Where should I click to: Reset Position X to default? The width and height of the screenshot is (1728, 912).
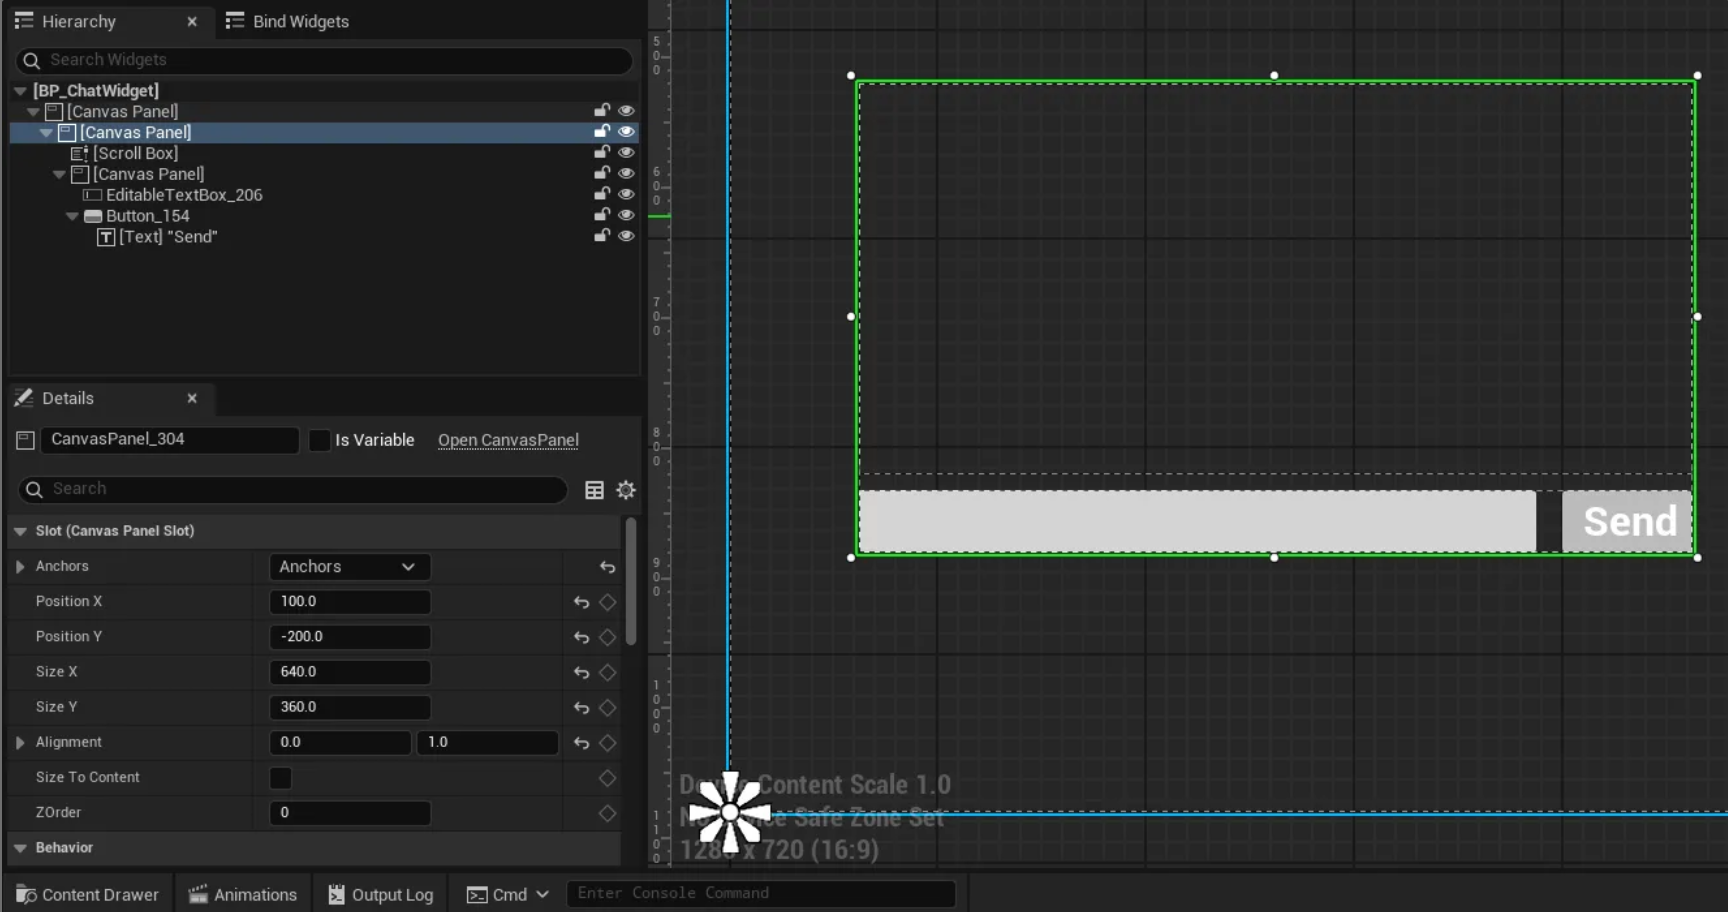tap(581, 602)
